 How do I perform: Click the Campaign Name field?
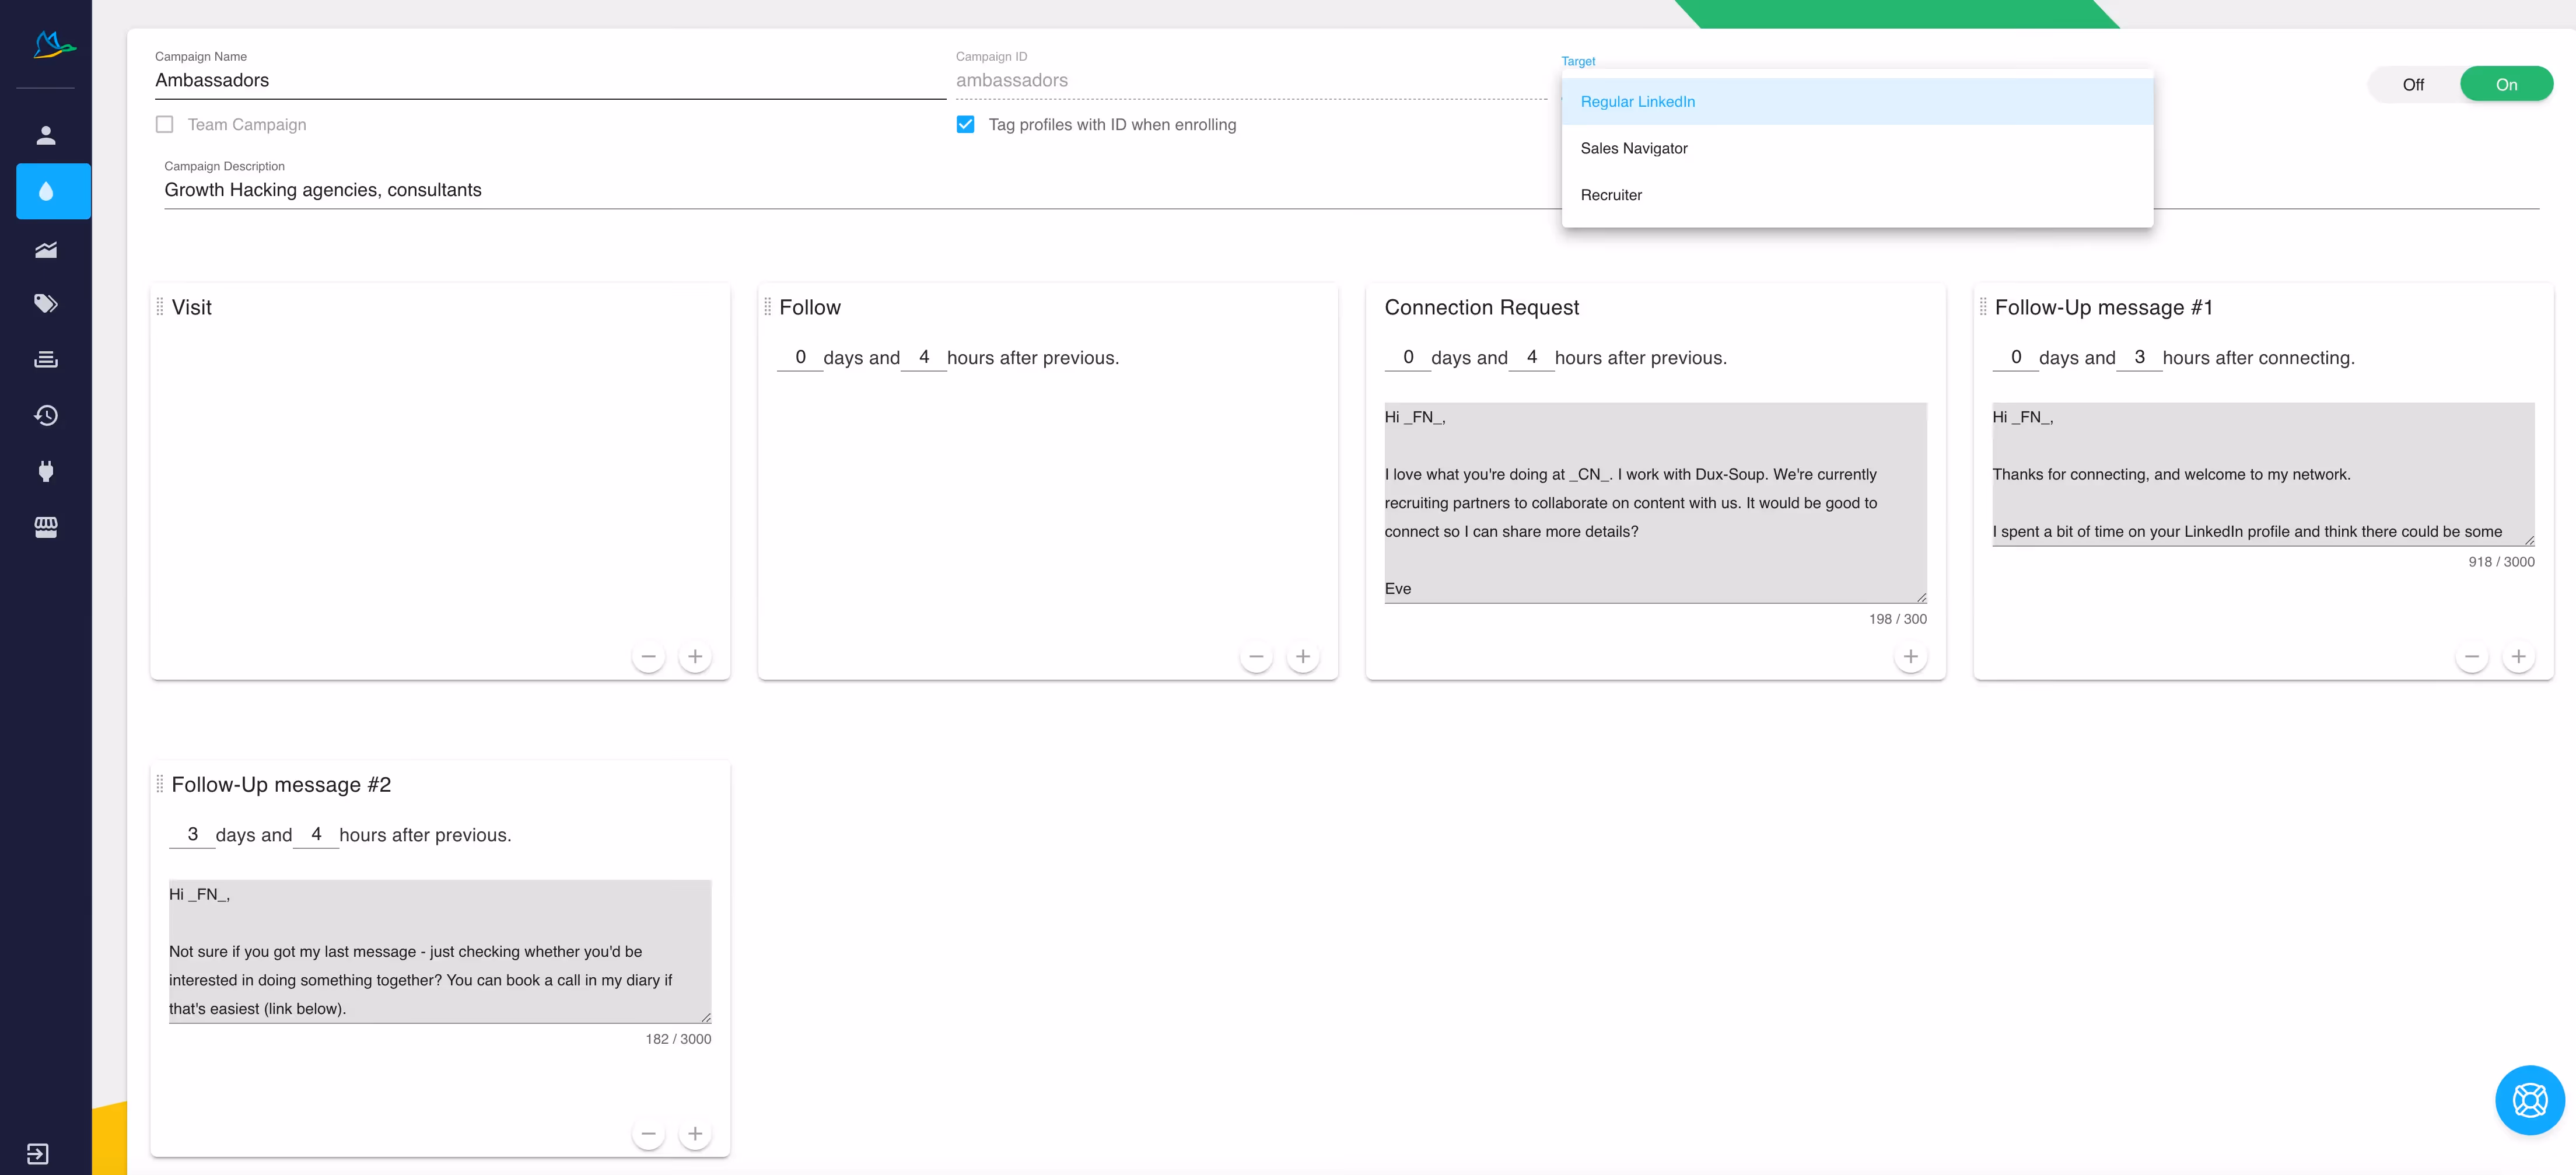click(549, 80)
